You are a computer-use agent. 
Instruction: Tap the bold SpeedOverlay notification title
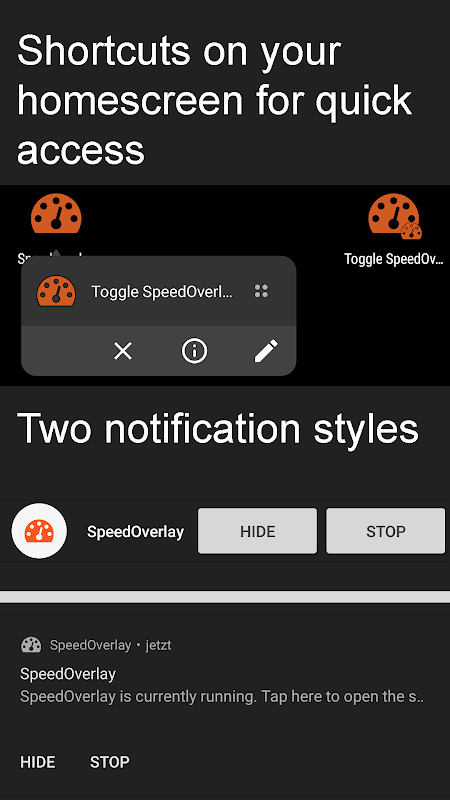pyautogui.click(x=68, y=674)
